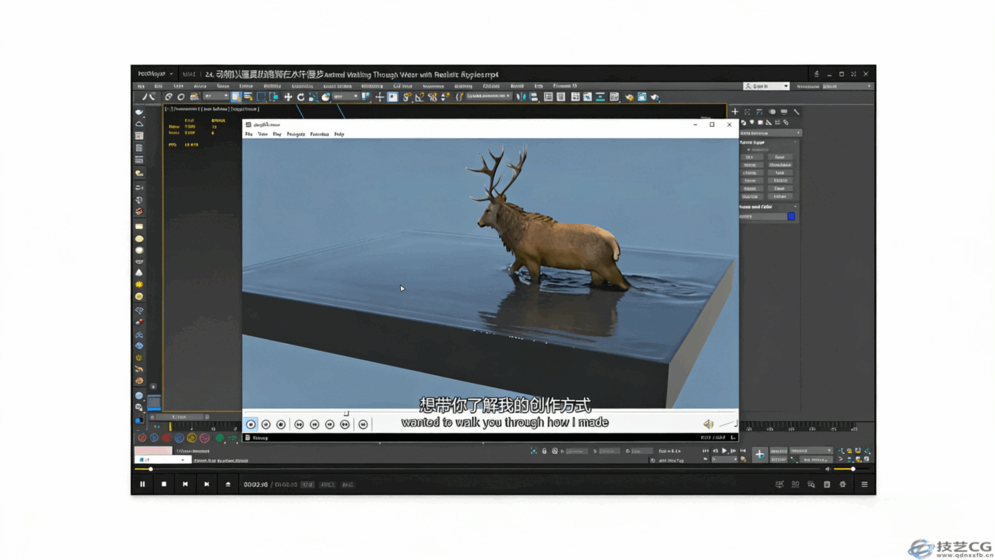Toggle the preview window speaker icon
Image resolution: width=995 pixels, height=560 pixels.
(x=708, y=424)
